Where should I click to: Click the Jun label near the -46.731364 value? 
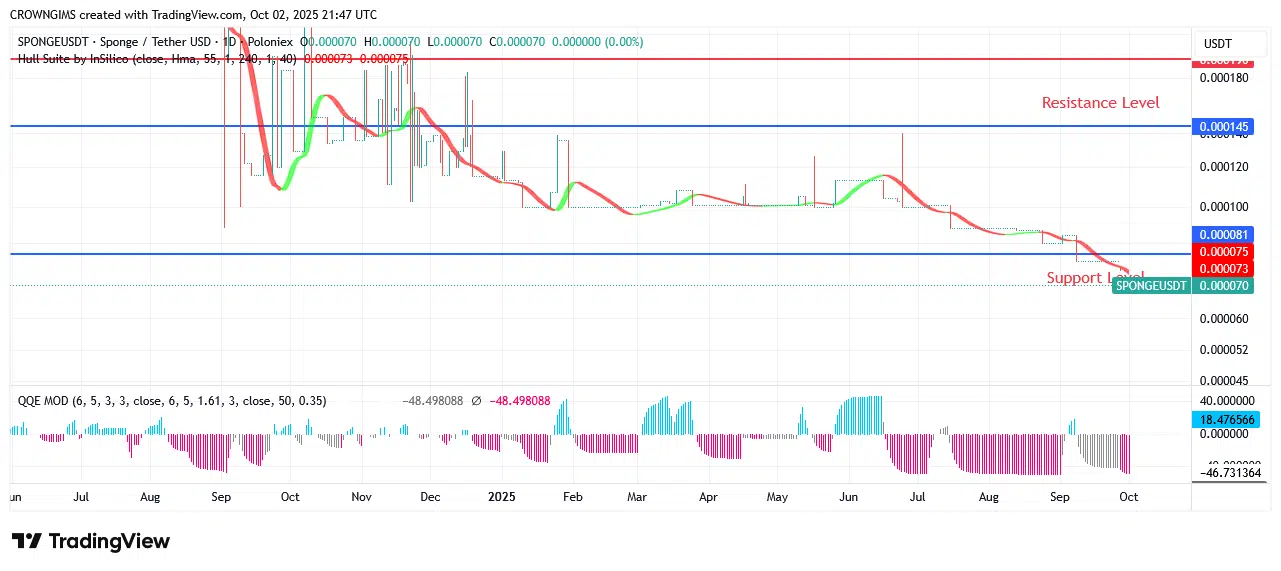[849, 496]
